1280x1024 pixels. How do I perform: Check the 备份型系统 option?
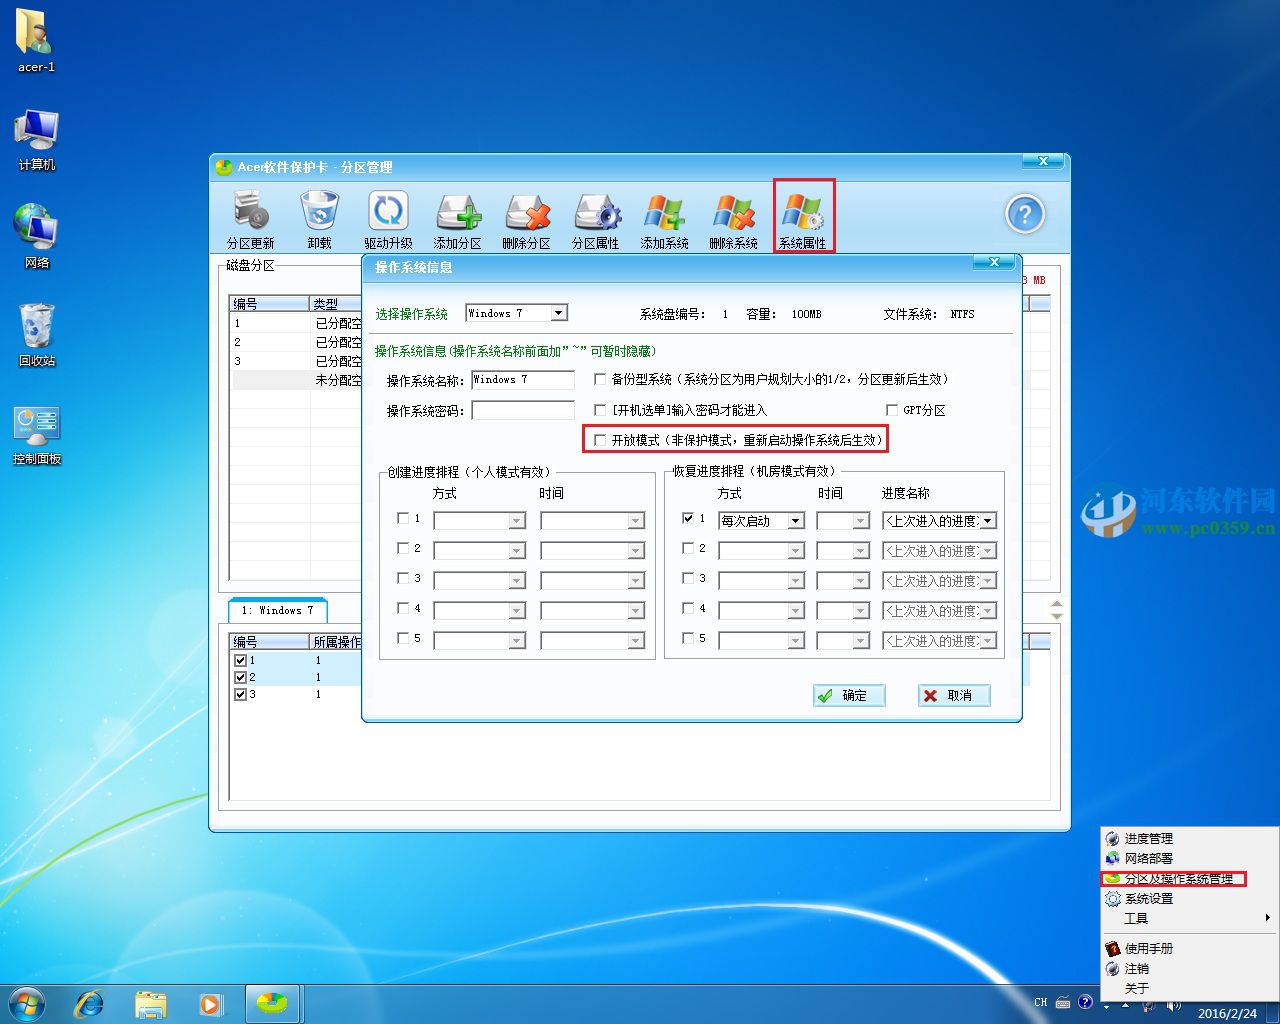tap(600, 379)
